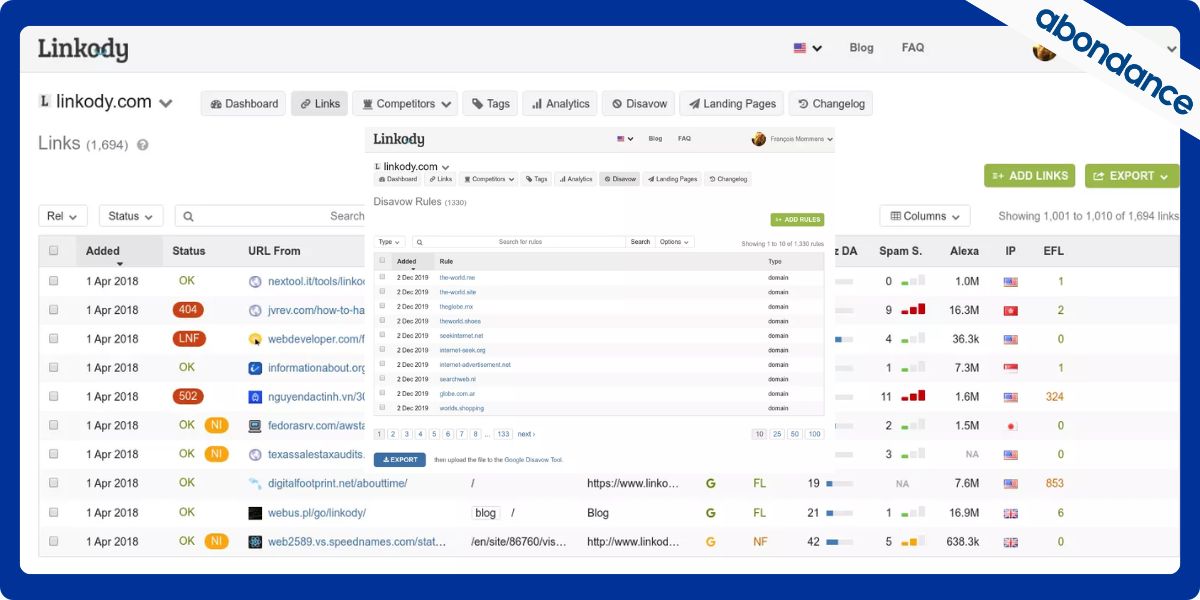The height and width of the screenshot is (600, 1200).
Task: Click the 502 status badge
Action: click(187, 396)
